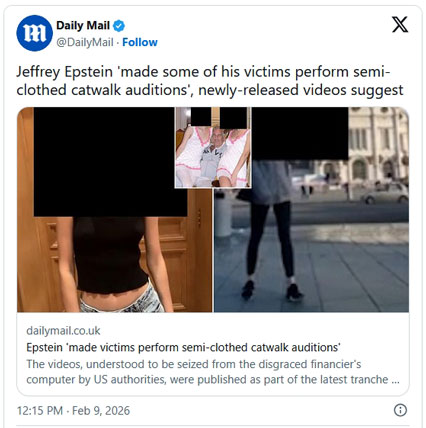Click the Daily Mail display name
This screenshot has width=426, height=428.
point(83,25)
